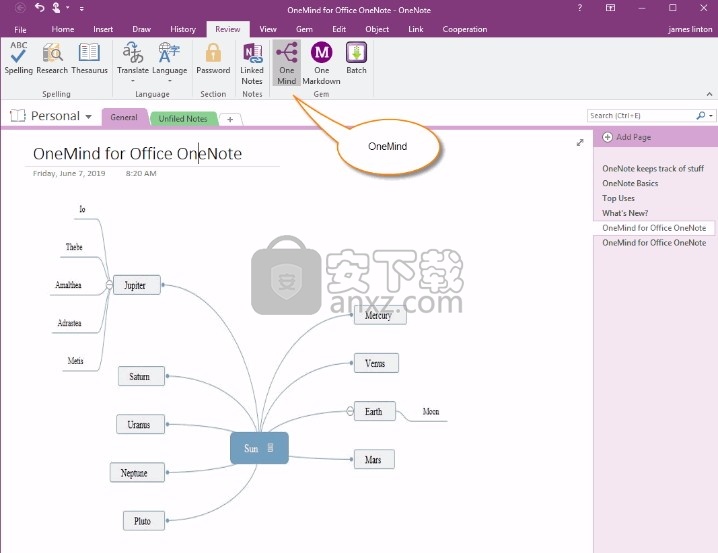Click Add Page

pos(626,137)
